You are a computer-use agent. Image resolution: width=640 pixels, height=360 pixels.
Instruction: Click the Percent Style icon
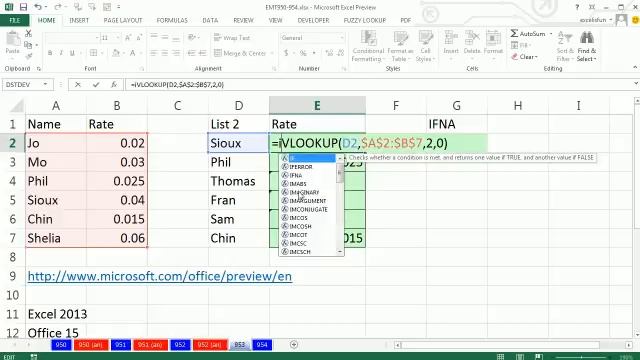303,53
